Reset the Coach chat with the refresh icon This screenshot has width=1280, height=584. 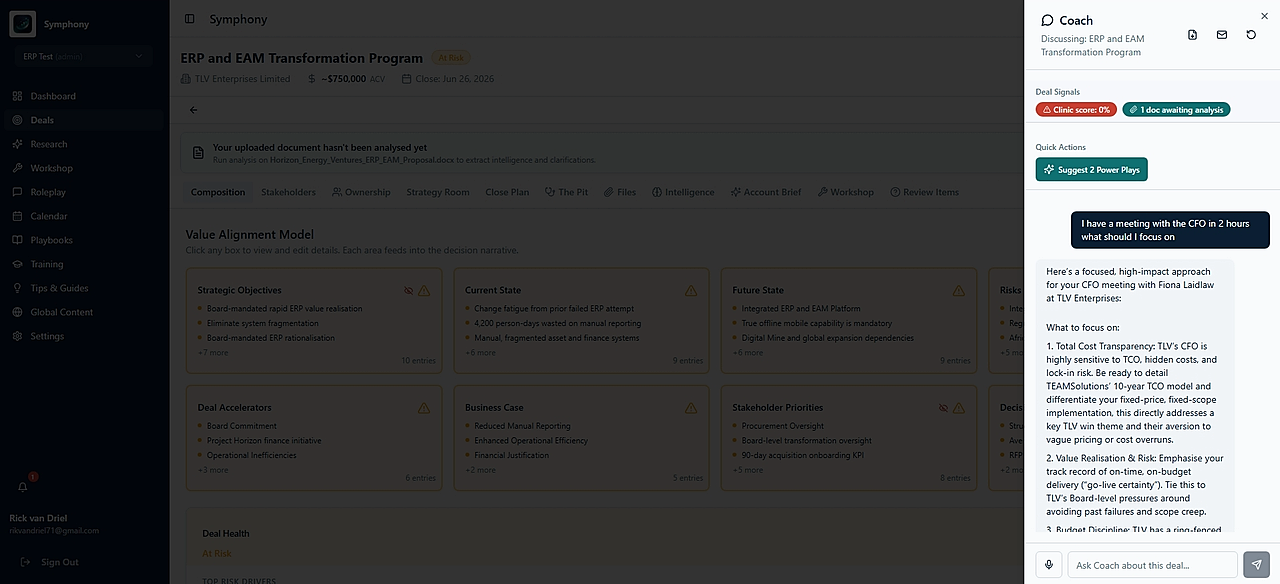point(1251,35)
